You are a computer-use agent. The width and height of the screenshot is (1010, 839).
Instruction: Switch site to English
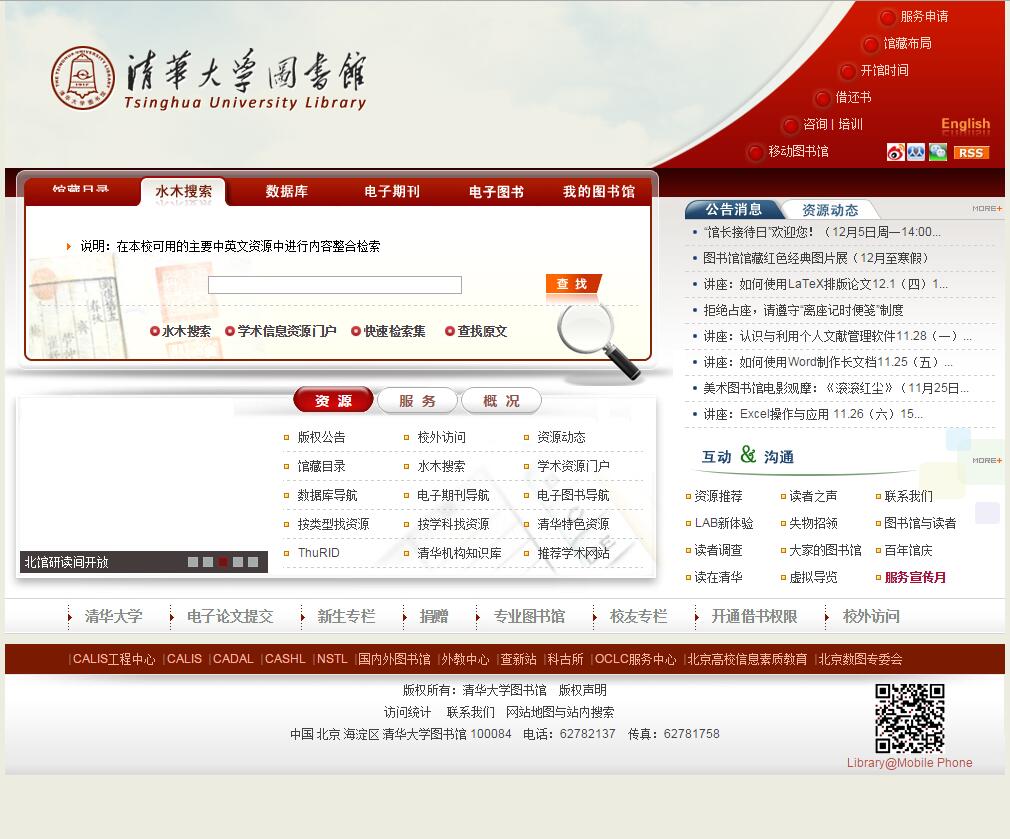tap(965, 124)
